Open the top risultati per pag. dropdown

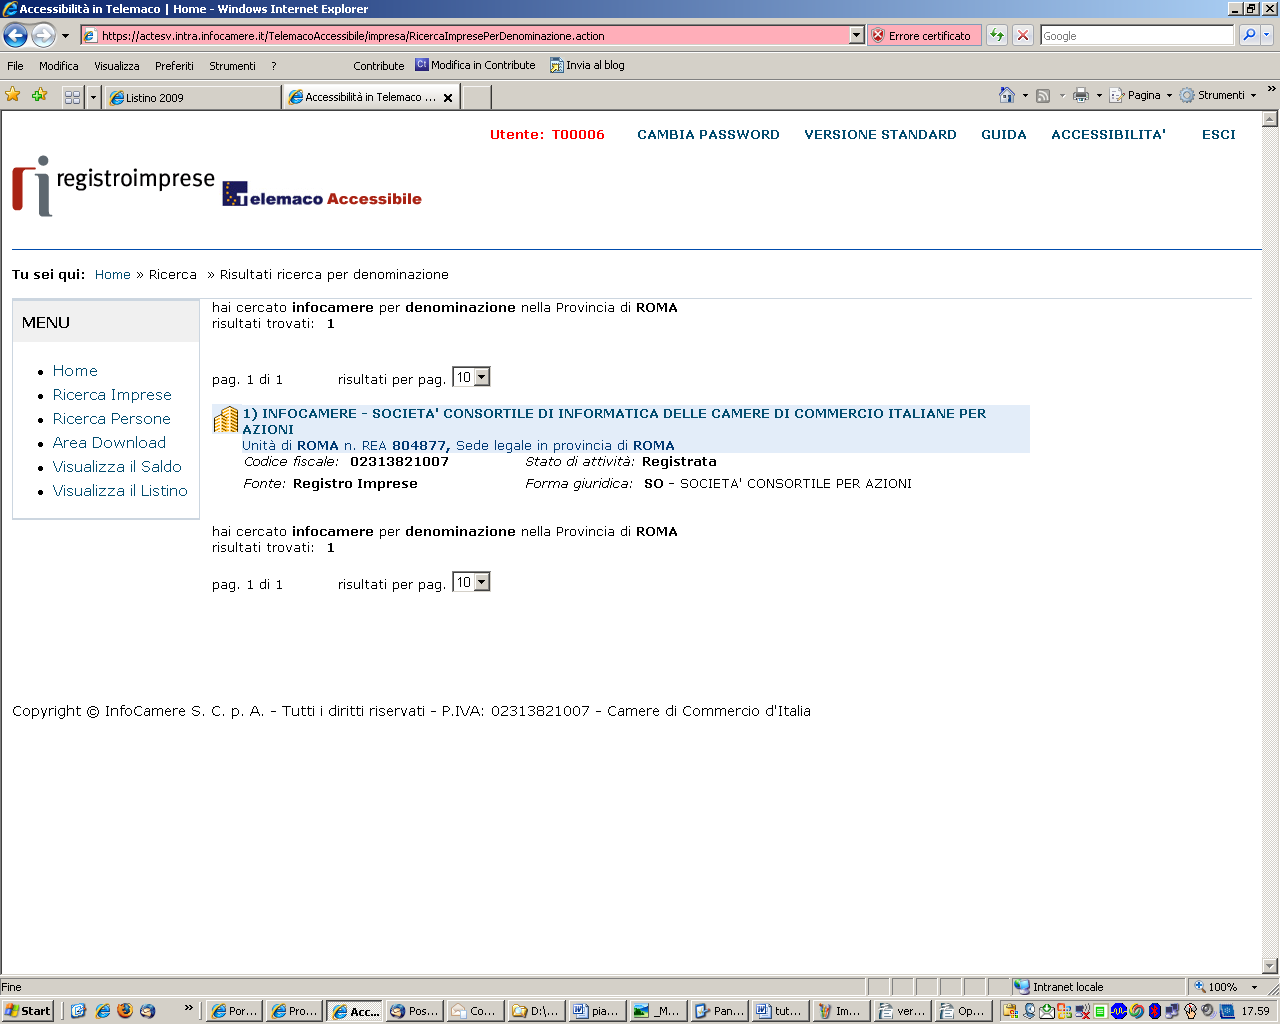click(471, 377)
